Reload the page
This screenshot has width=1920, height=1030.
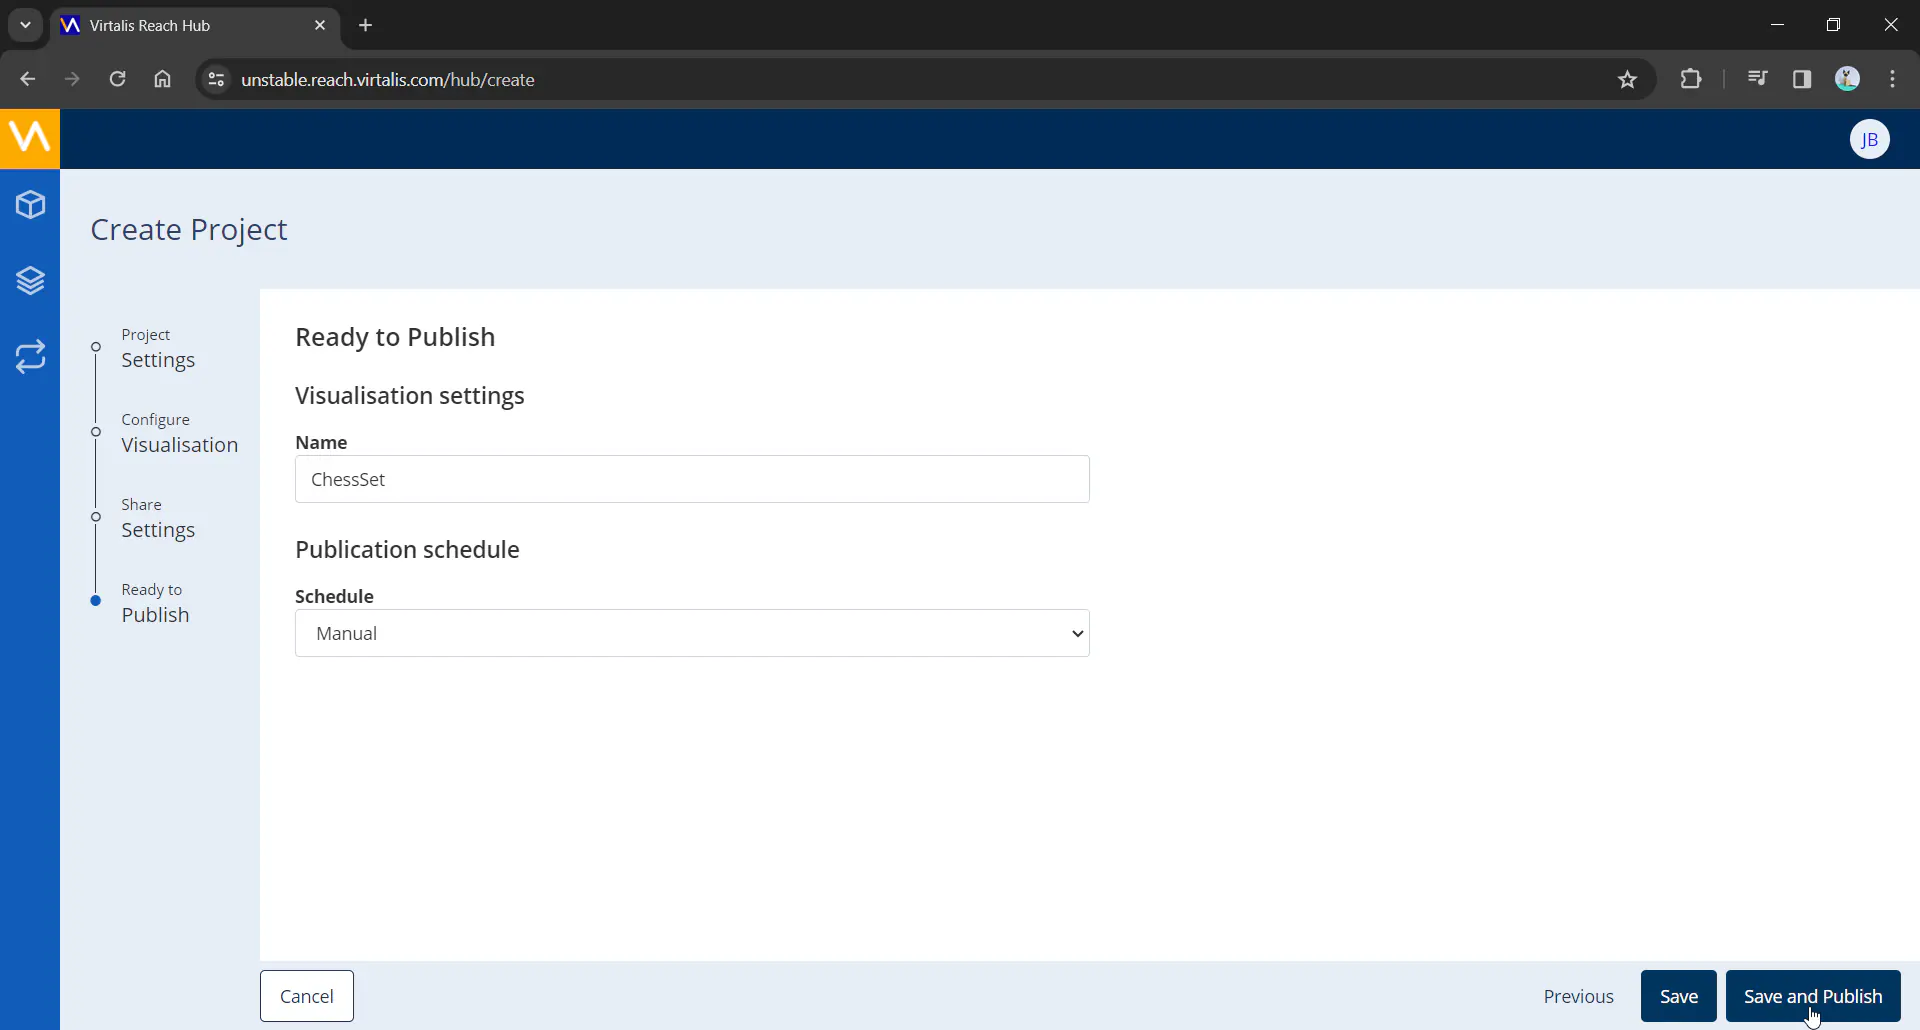[x=117, y=79]
